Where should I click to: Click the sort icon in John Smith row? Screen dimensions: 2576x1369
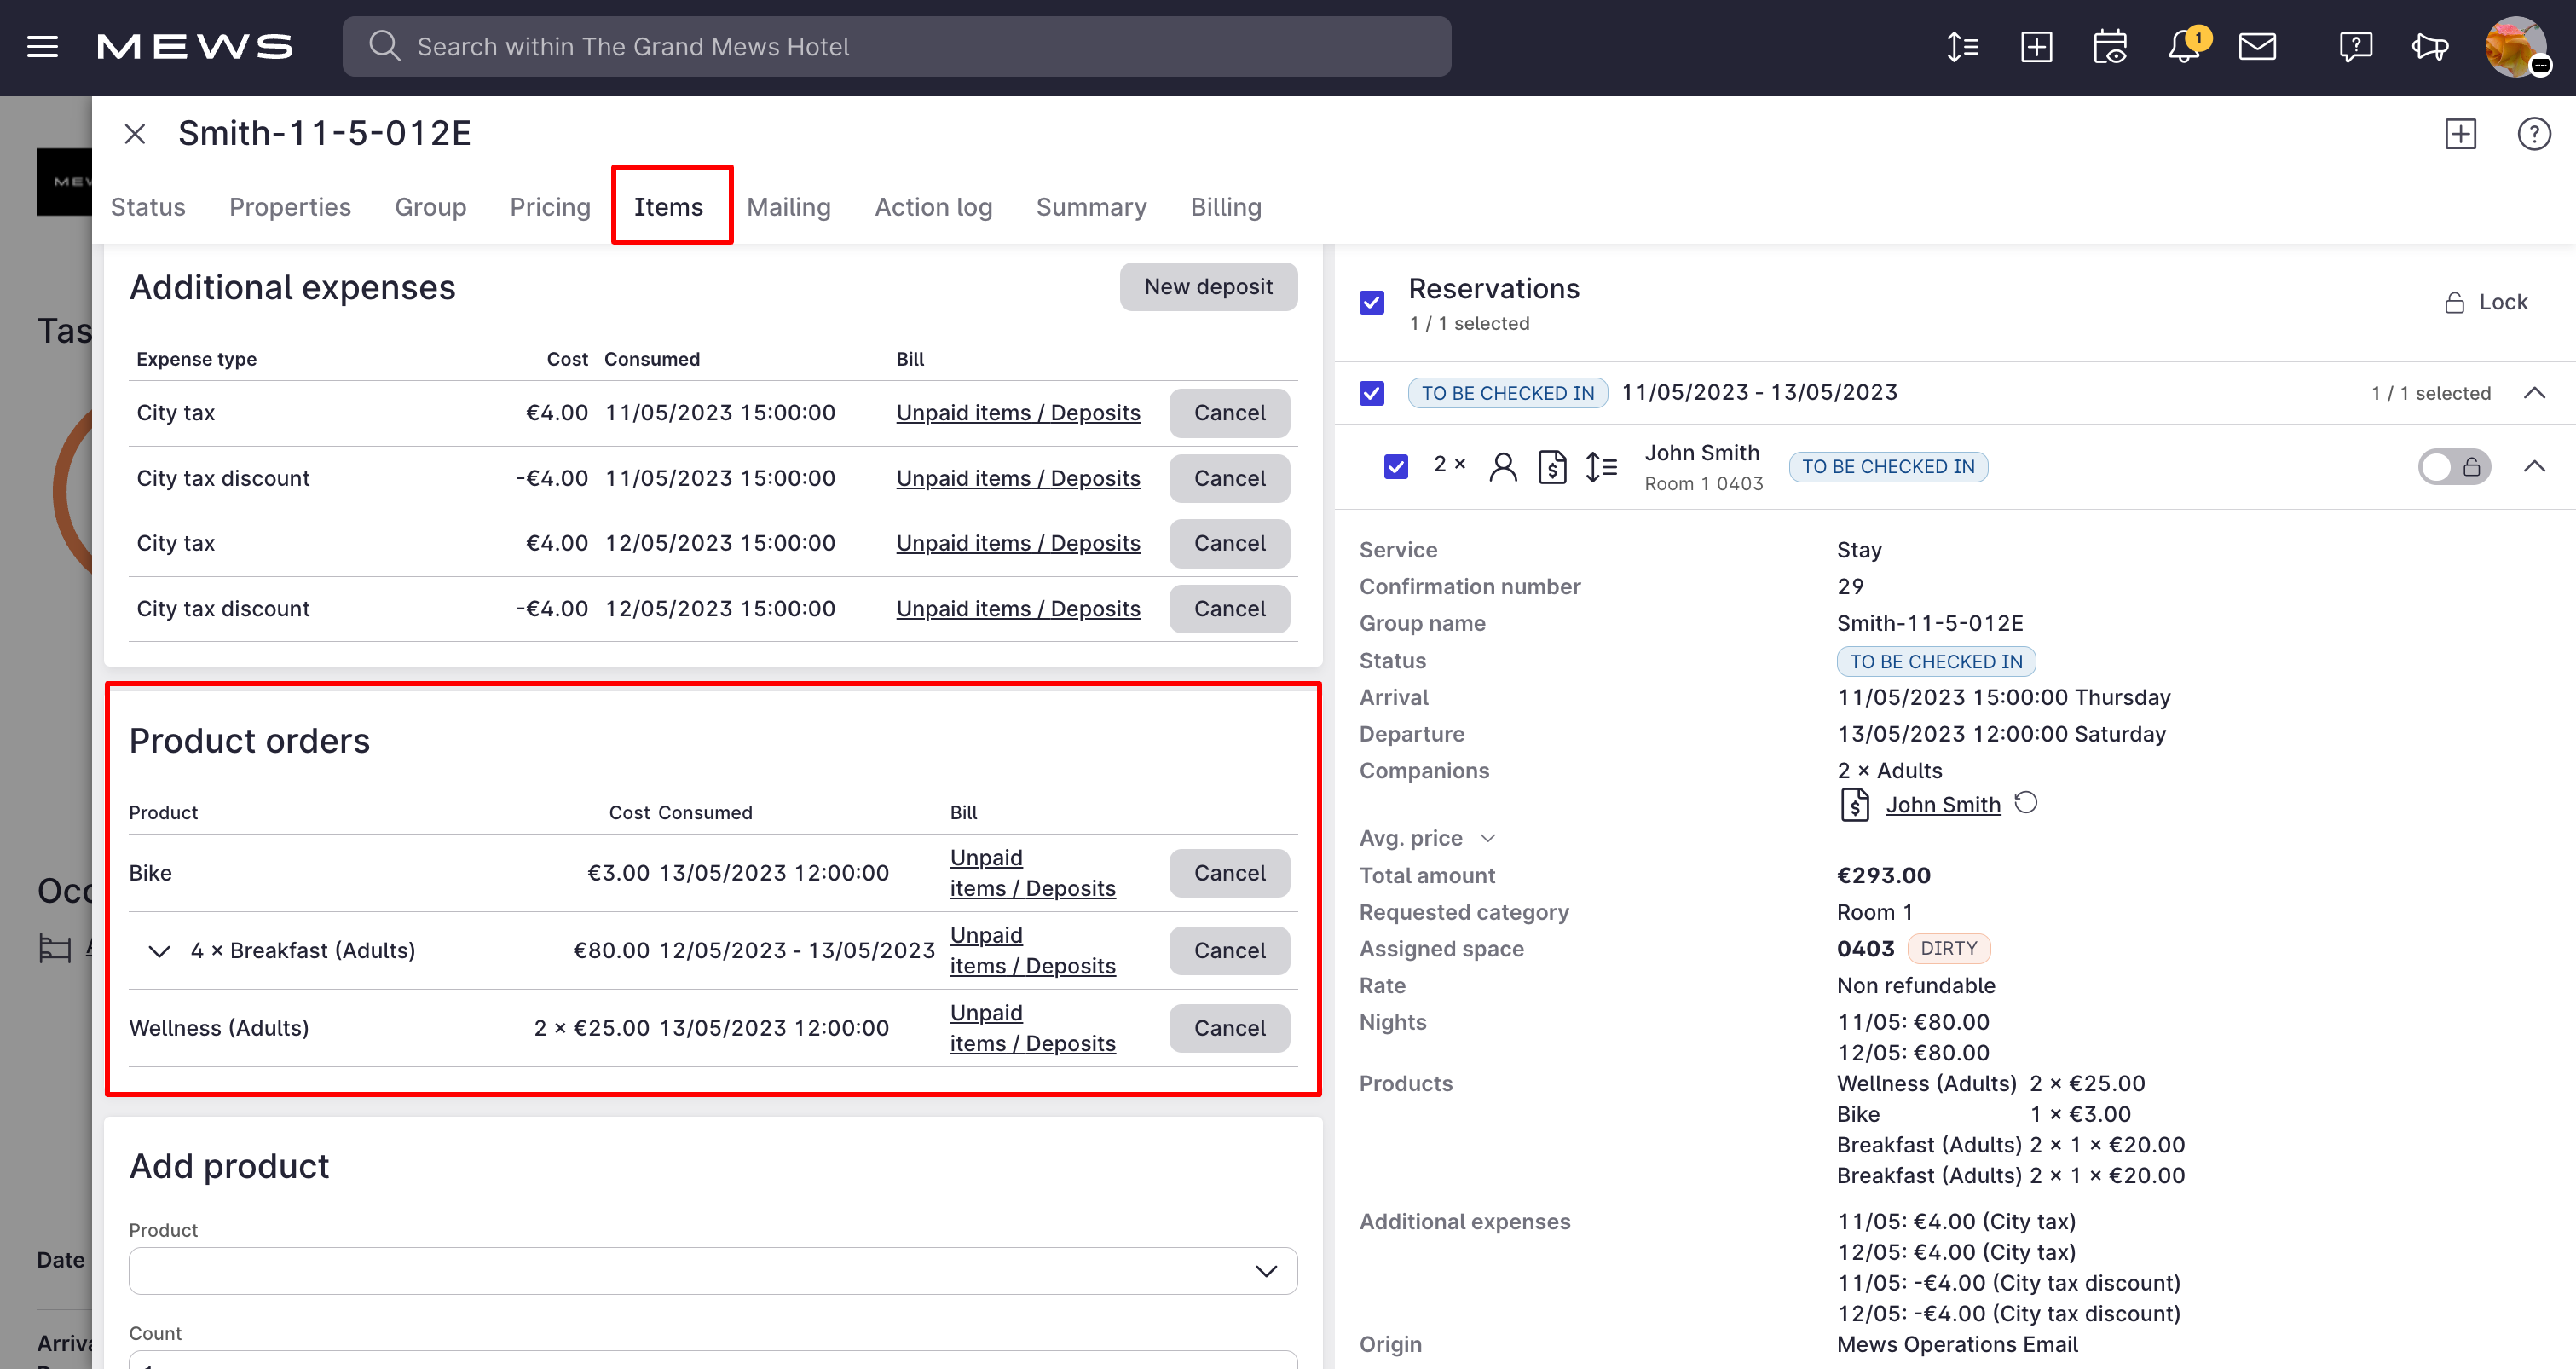[x=1601, y=467]
